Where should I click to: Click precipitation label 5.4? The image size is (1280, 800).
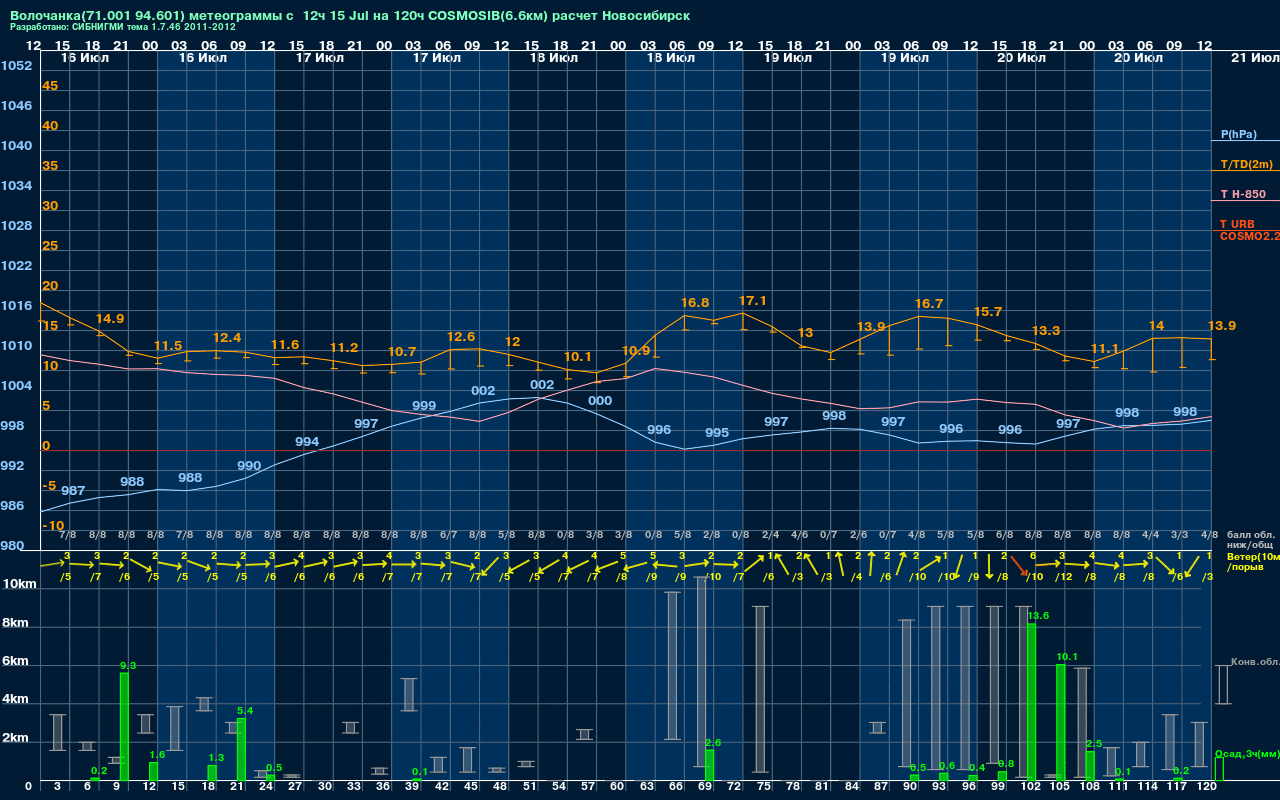click(x=245, y=711)
